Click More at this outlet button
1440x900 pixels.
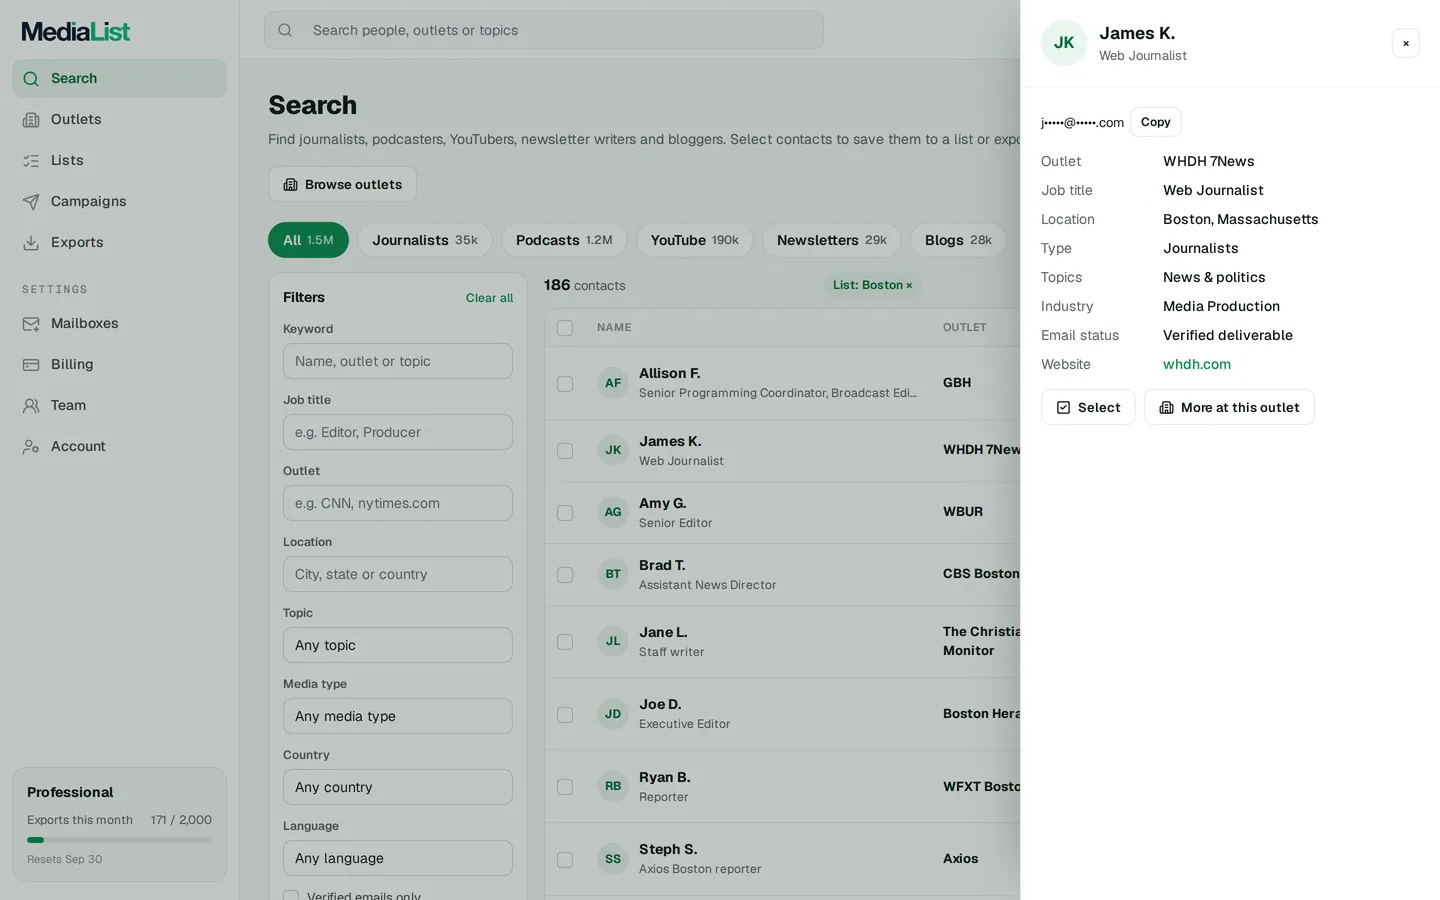click(1229, 407)
